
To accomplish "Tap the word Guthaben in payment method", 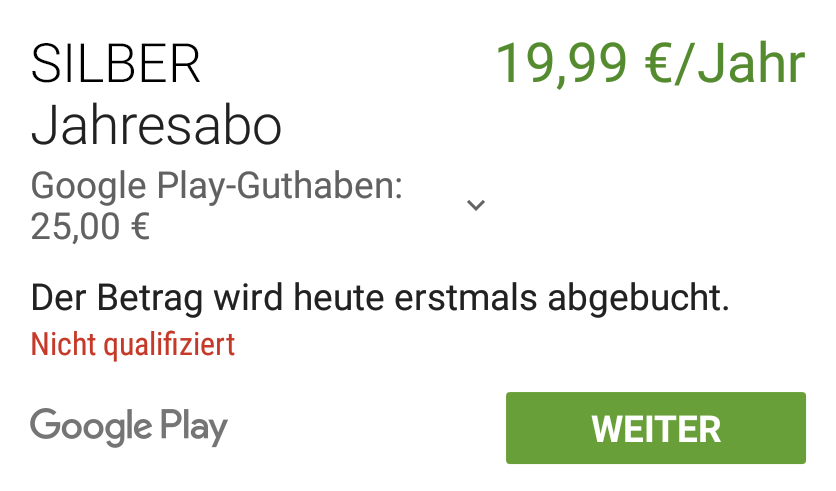I will click(319, 186).
